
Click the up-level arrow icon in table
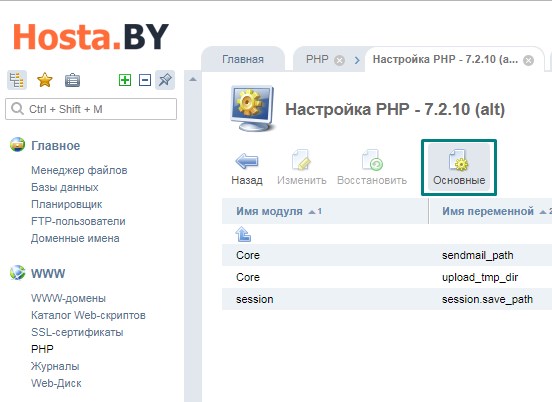[x=243, y=234]
